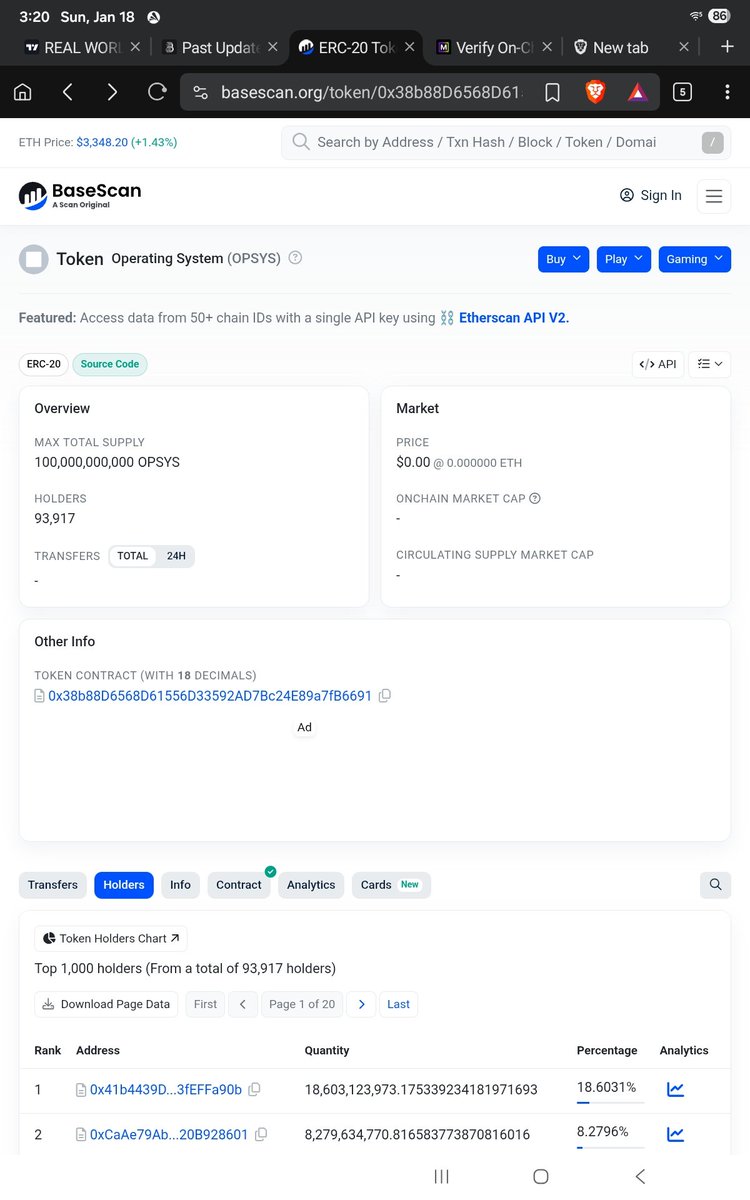Open the Token Holders Chart button
Screen dimensions: 750x1200
pyautogui.click(x=111, y=939)
